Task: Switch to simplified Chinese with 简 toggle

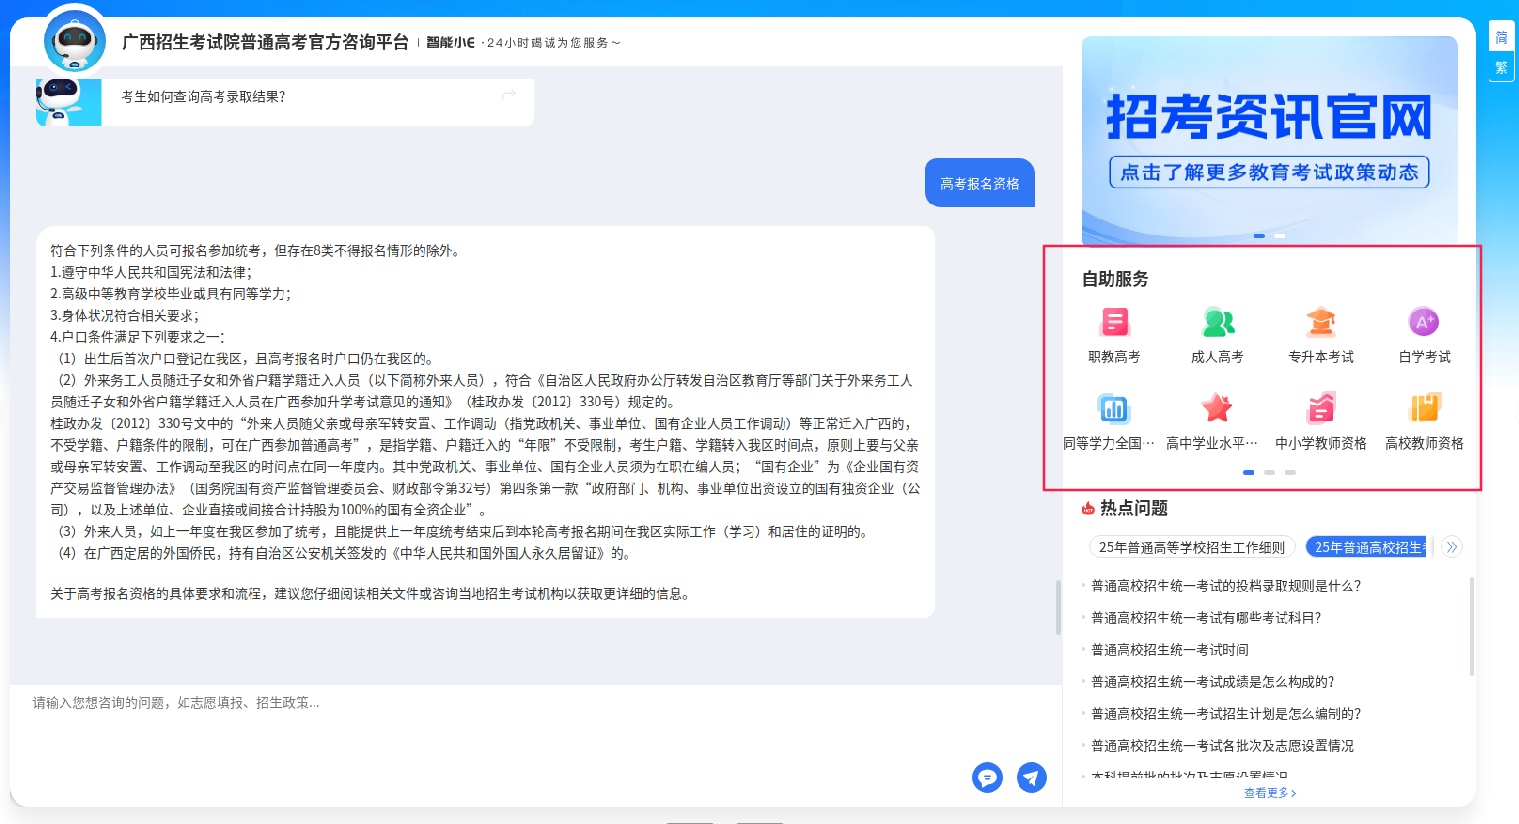Action: [1501, 38]
